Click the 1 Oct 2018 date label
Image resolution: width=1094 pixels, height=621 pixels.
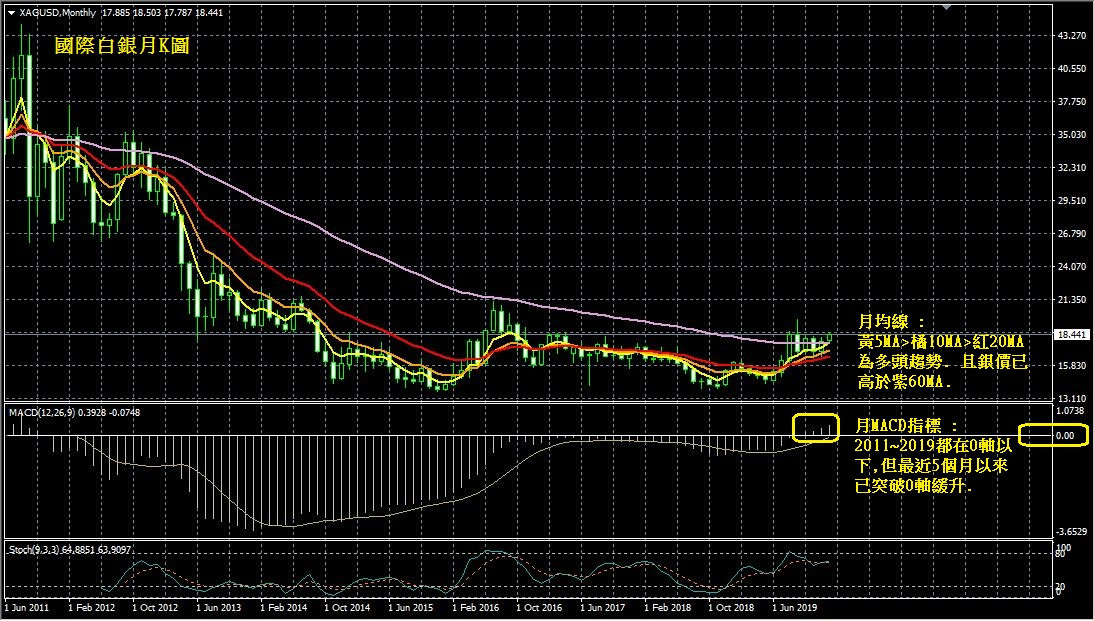tap(730, 608)
